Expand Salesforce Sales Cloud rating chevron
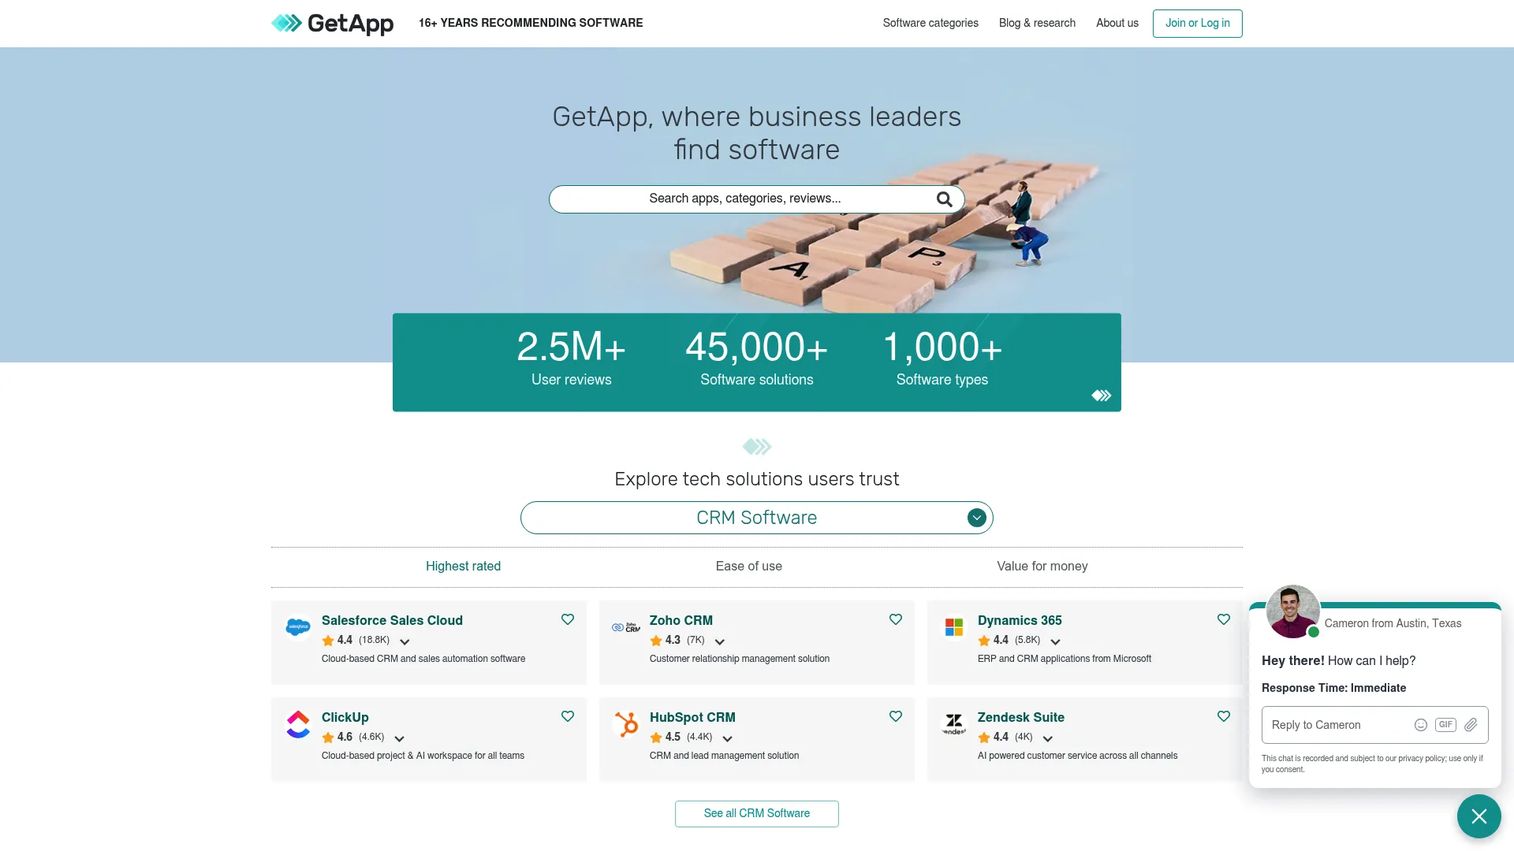The height and width of the screenshot is (851, 1514). (404, 642)
